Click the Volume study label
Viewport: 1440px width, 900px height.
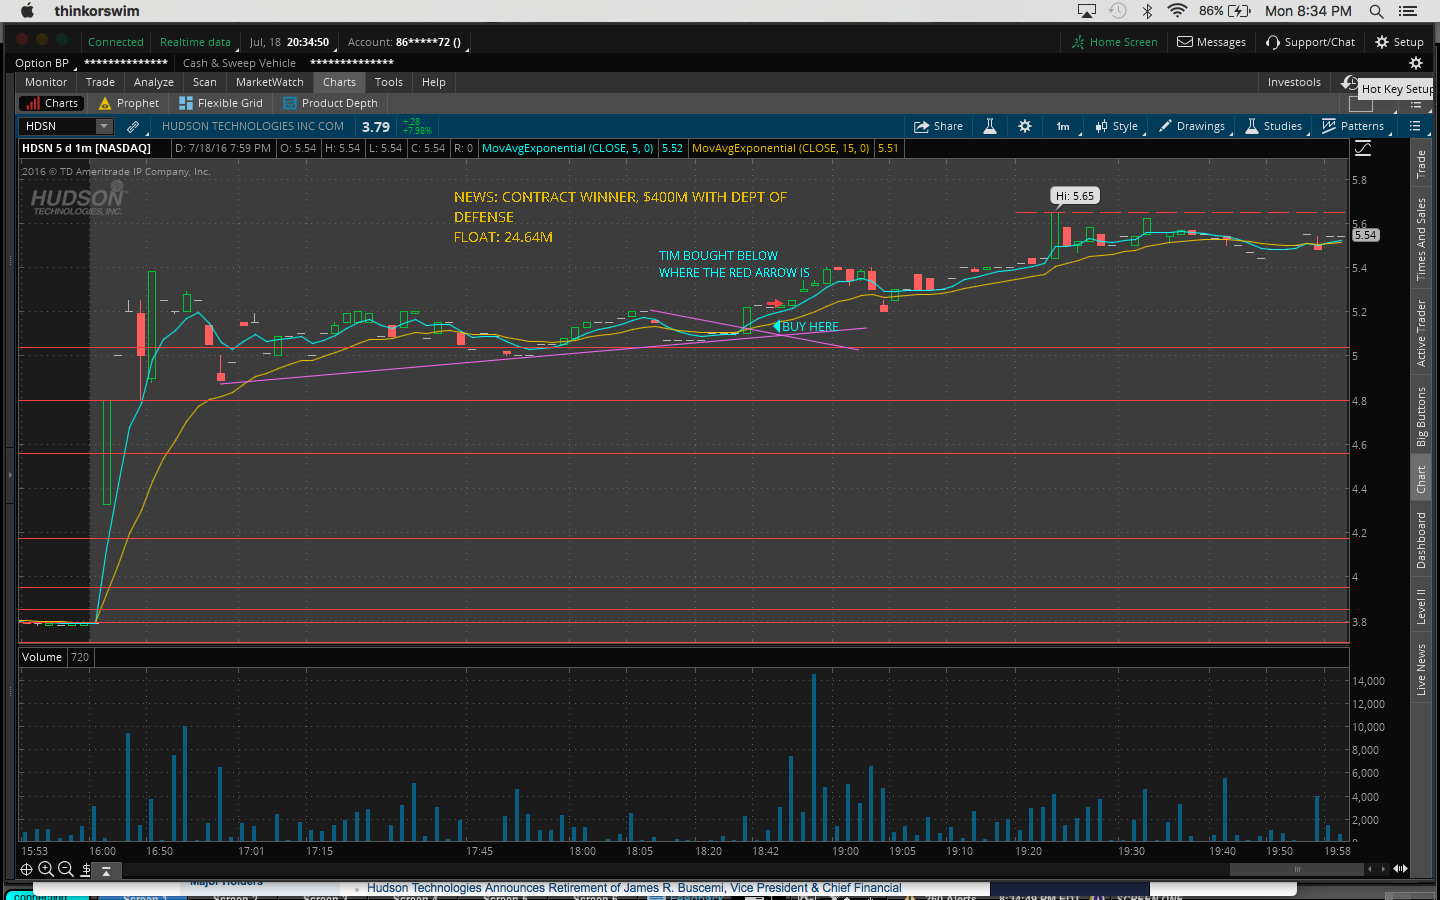(x=42, y=657)
